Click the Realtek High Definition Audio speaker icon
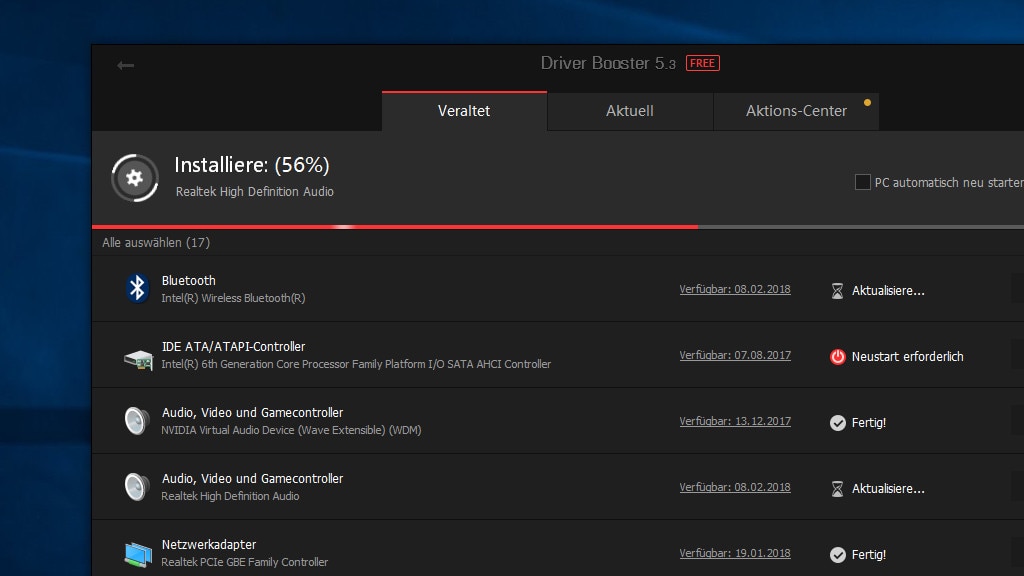This screenshot has height=576, width=1024. pos(136,487)
